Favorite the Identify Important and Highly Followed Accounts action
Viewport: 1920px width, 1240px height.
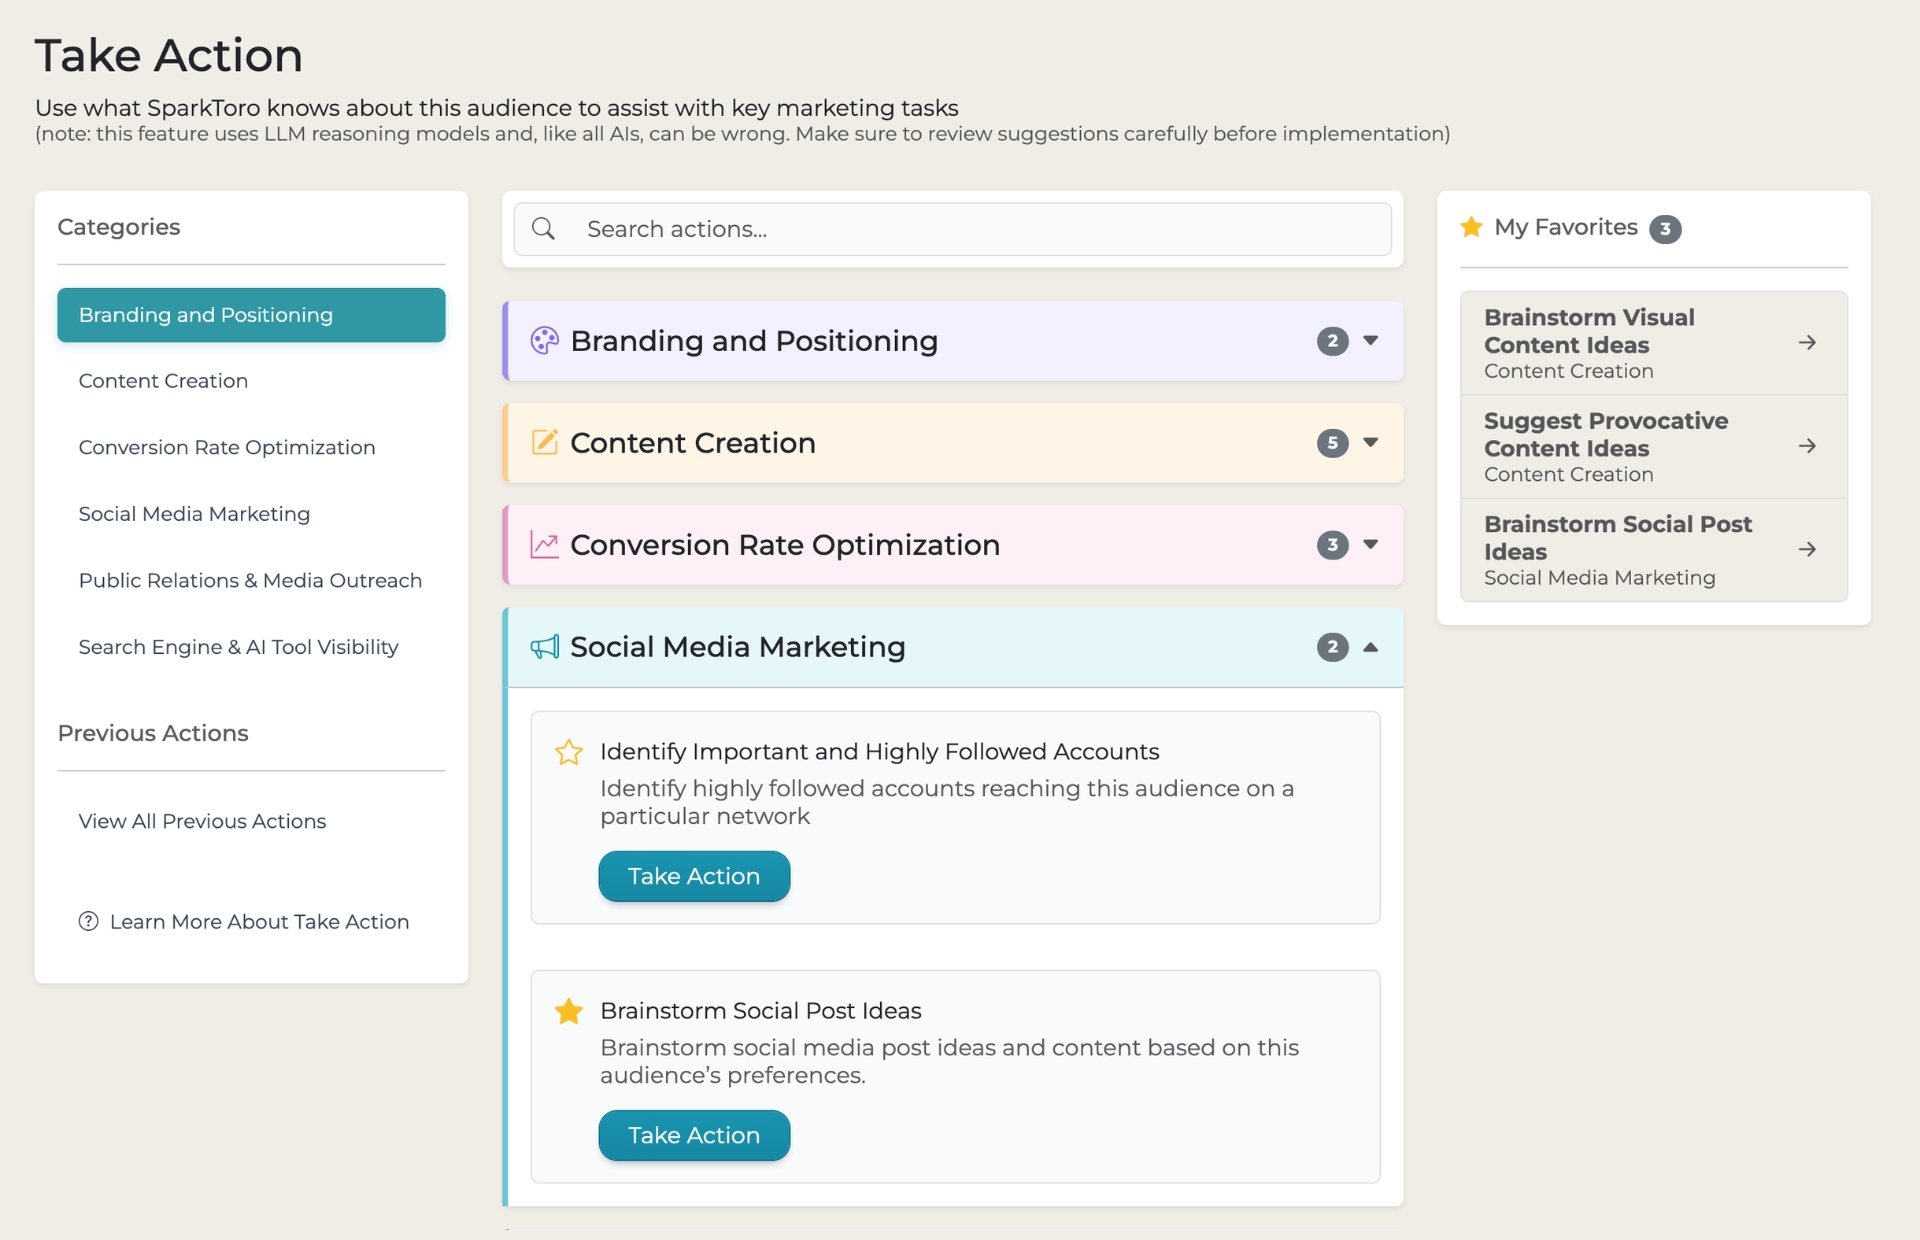point(569,752)
